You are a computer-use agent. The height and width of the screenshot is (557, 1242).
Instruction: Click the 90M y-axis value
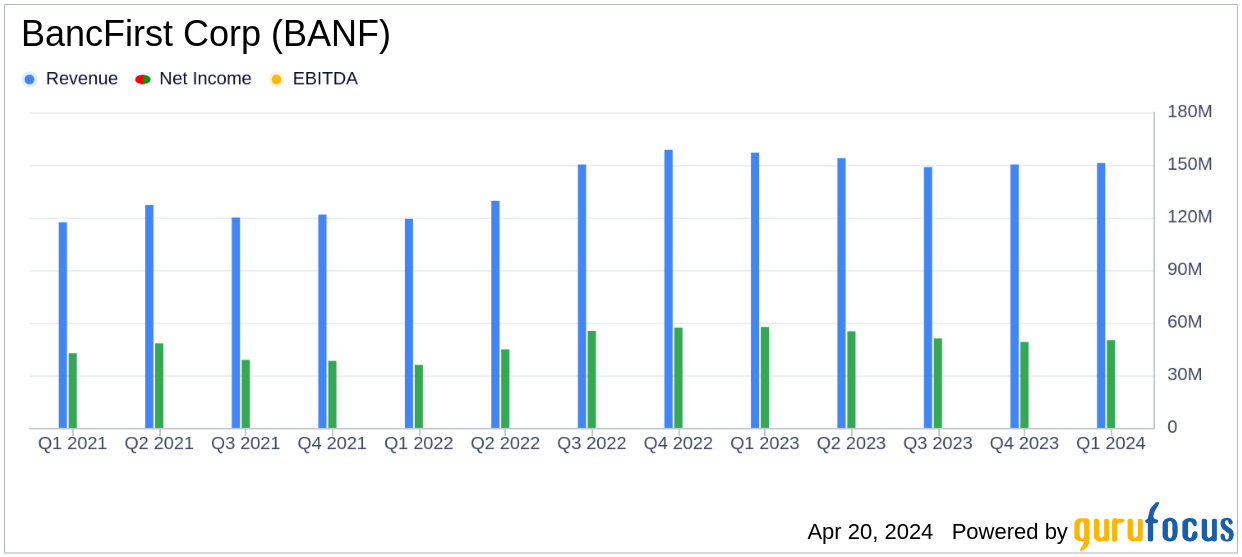(x=1185, y=270)
